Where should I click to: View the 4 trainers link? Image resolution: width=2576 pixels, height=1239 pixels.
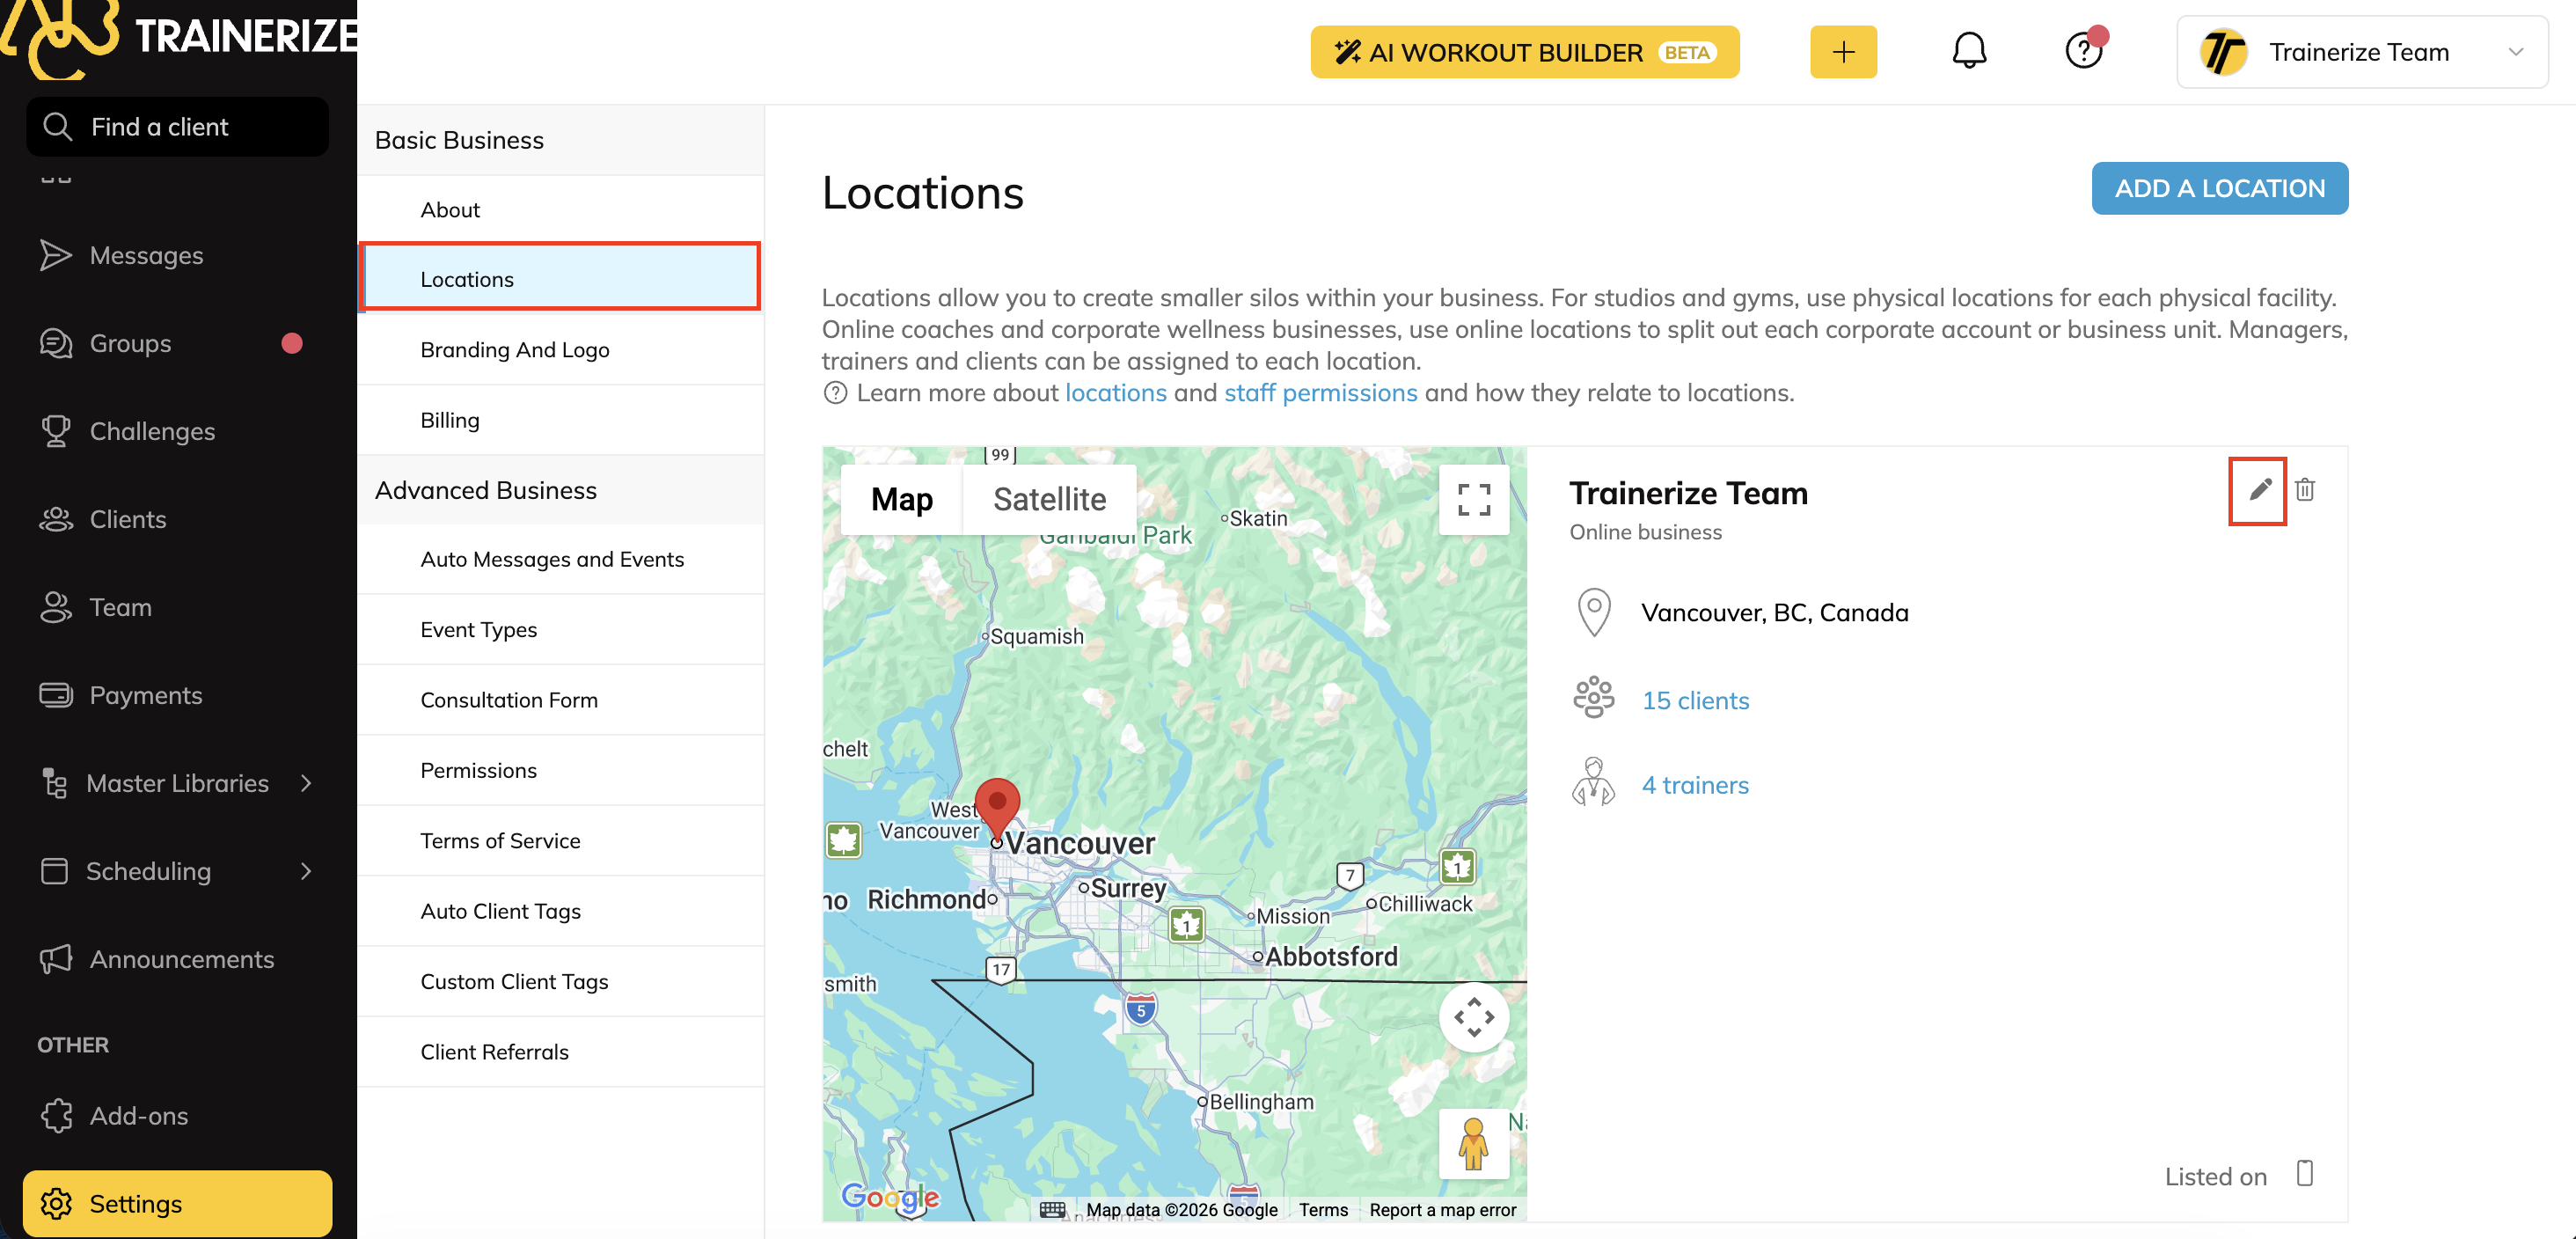pyautogui.click(x=1695, y=786)
